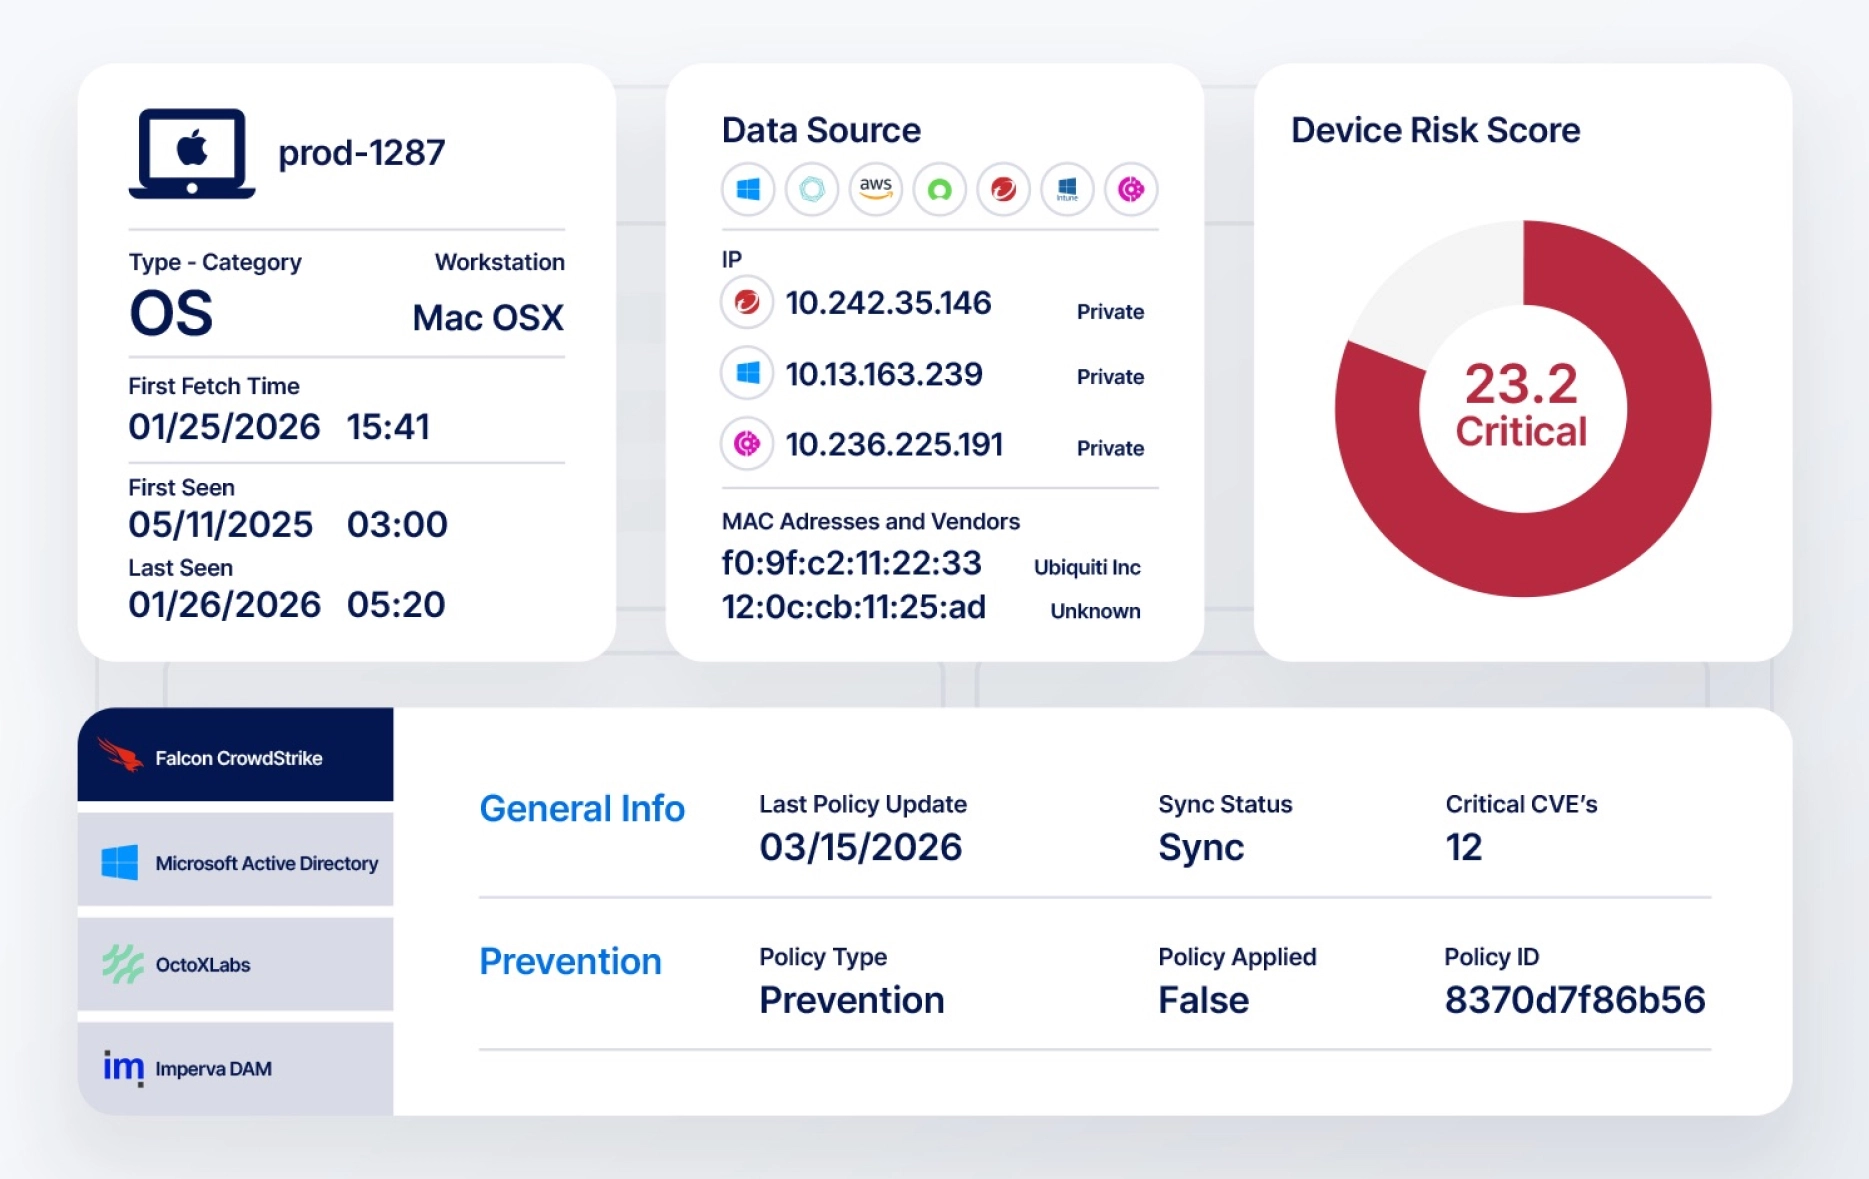The height and width of the screenshot is (1179, 1869).
Task: Click IP address 10.13.163.239
Action: pos(884,373)
